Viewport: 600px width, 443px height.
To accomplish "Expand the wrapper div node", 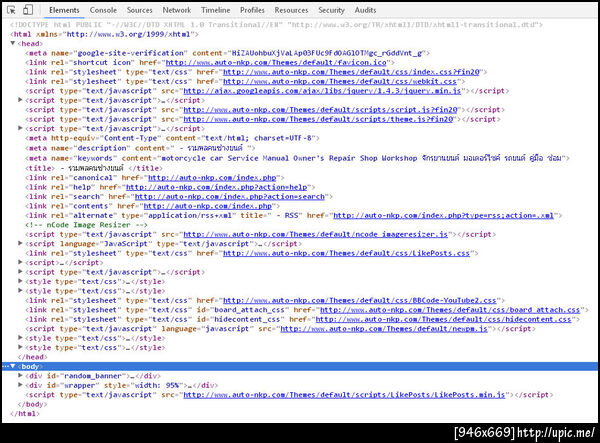I will click(20, 385).
